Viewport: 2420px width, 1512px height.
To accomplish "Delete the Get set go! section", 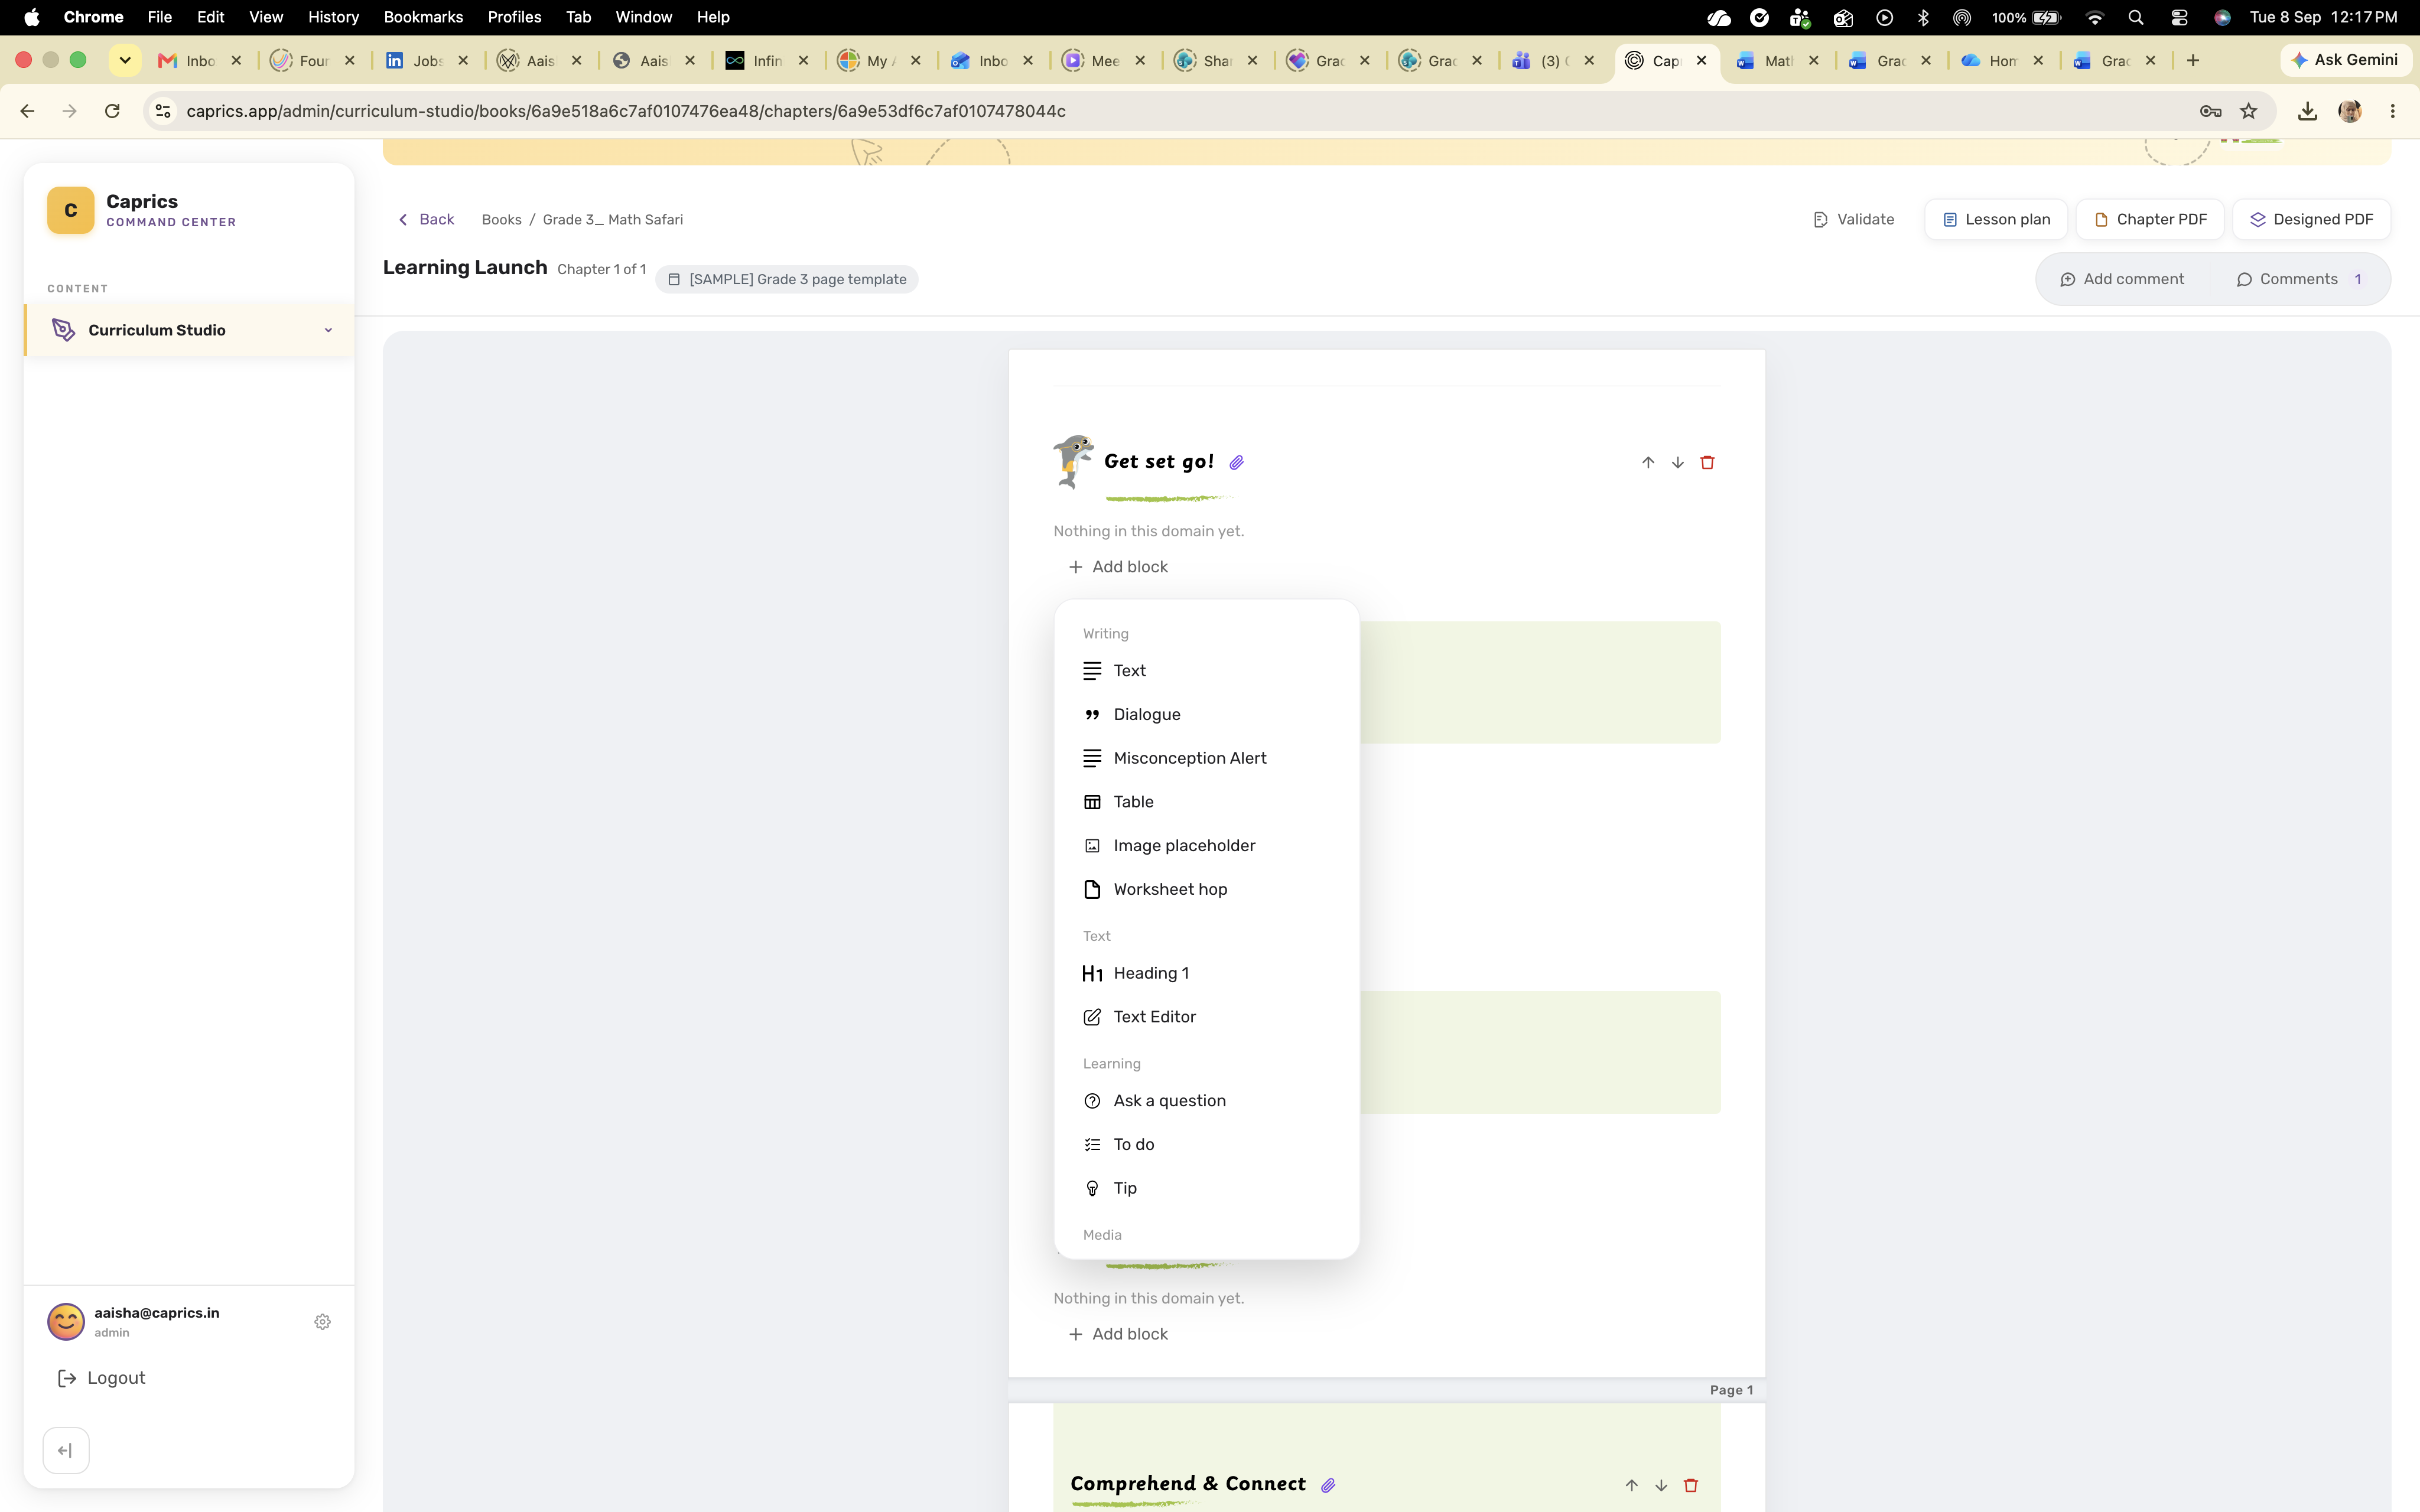I will [1707, 462].
